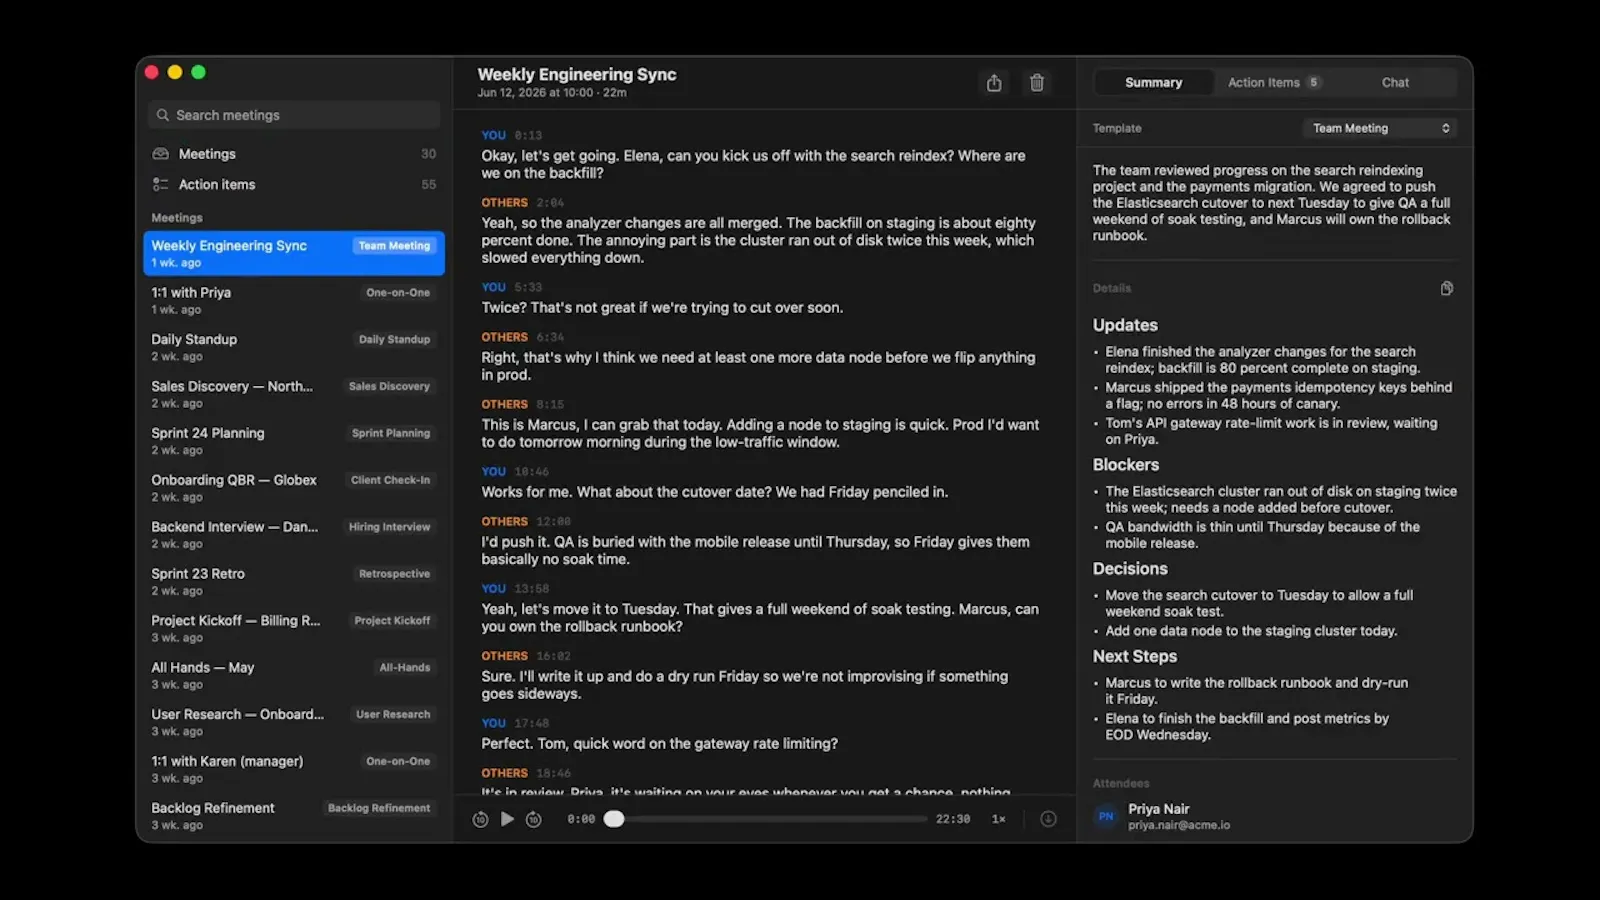Click the Retrospective tag badge

point(394,574)
